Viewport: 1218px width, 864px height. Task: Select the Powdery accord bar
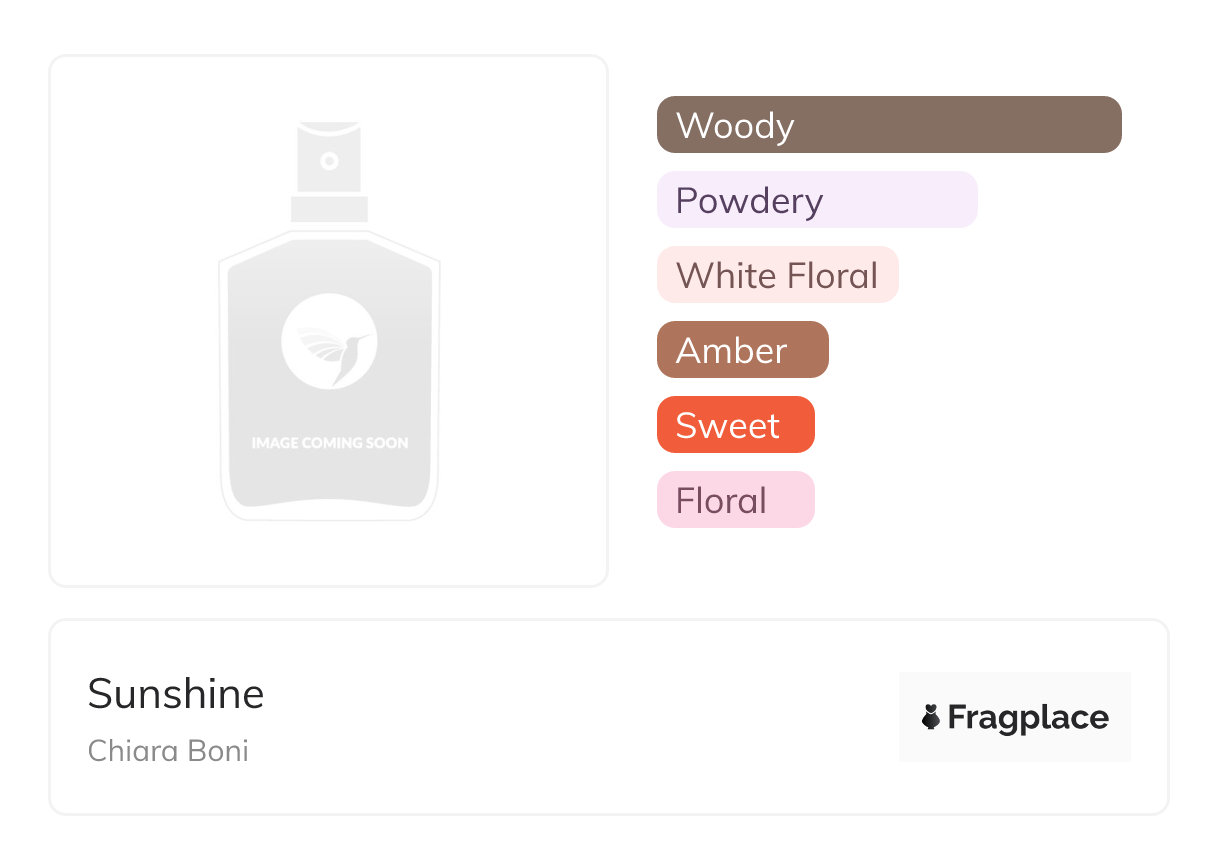pos(817,200)
